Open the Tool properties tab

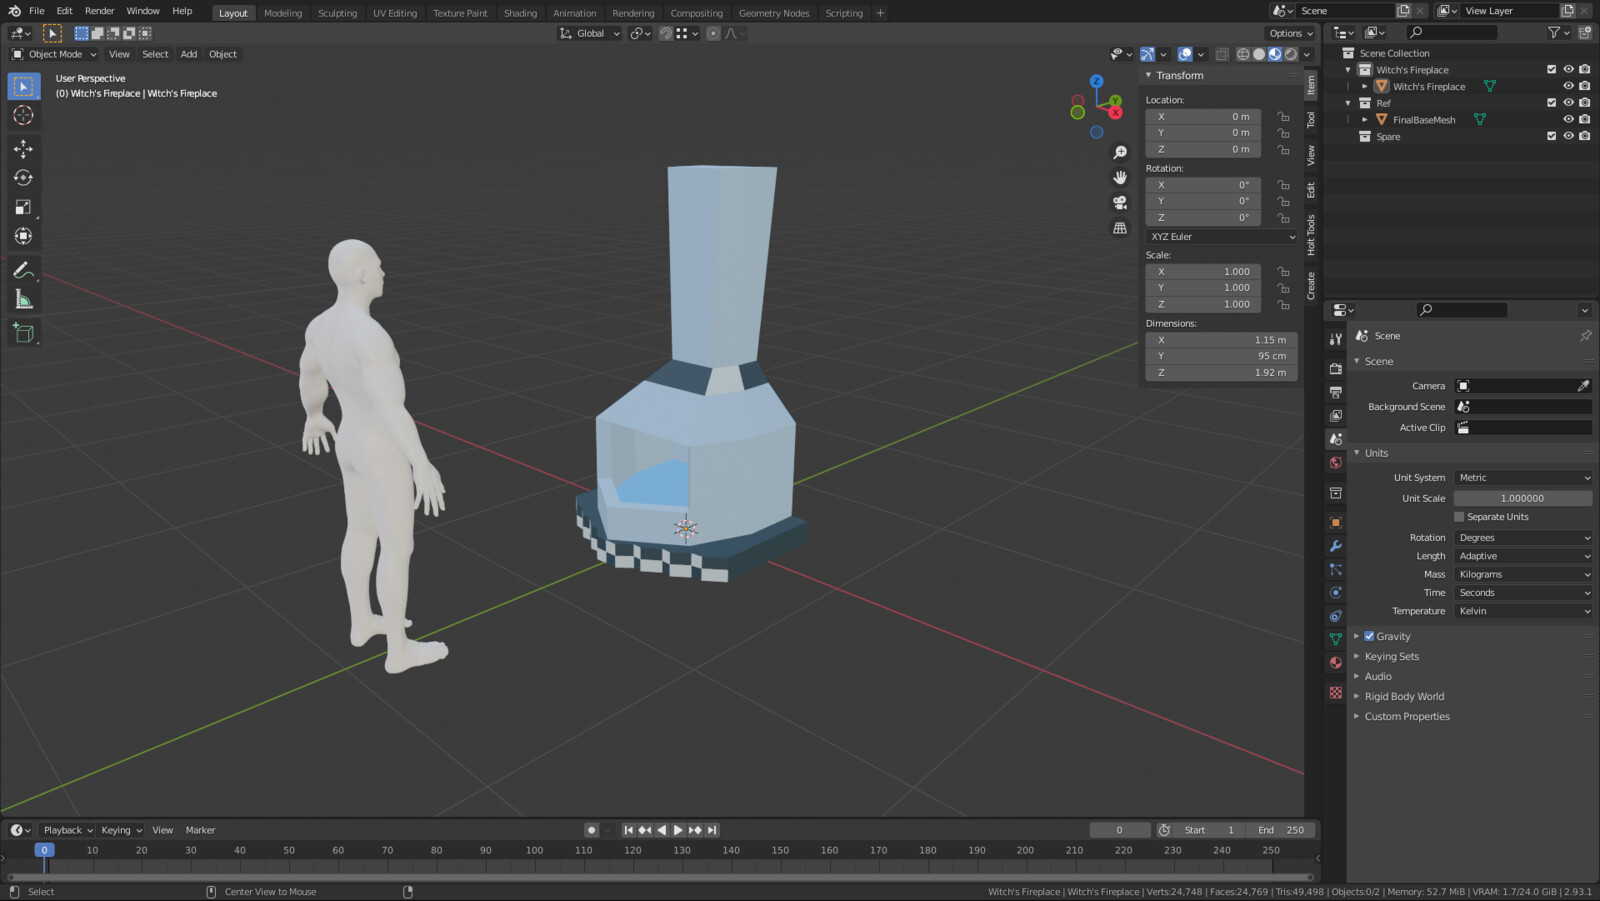(1335, 339)
